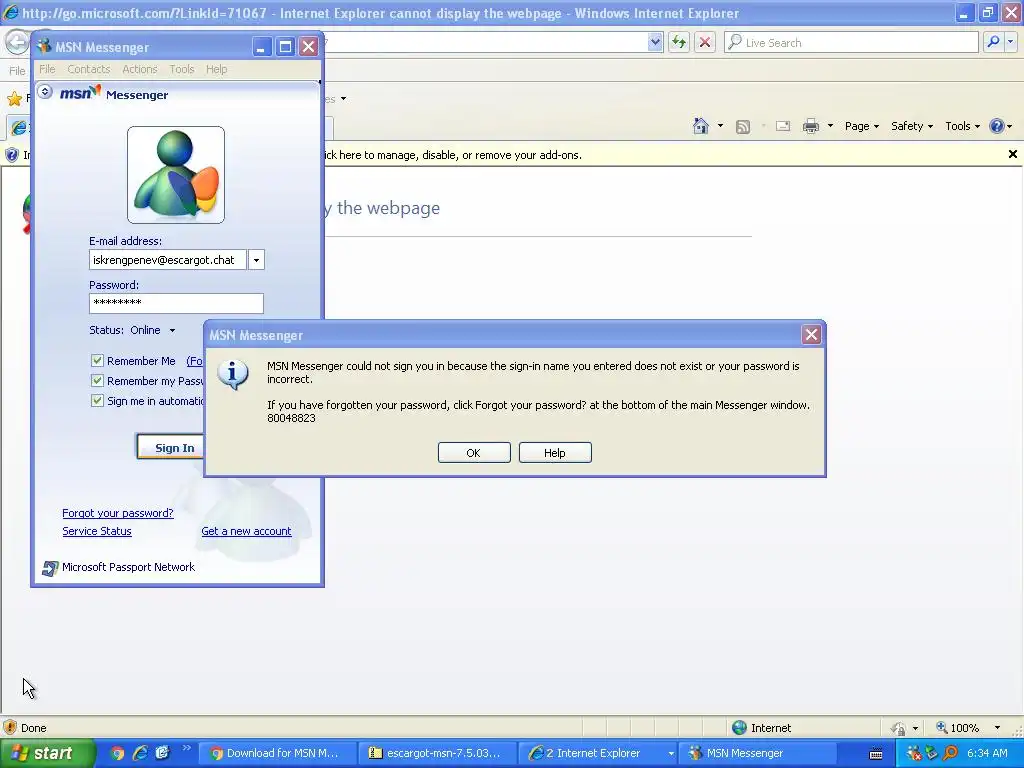Click the Sign In button

coord(170,447)
